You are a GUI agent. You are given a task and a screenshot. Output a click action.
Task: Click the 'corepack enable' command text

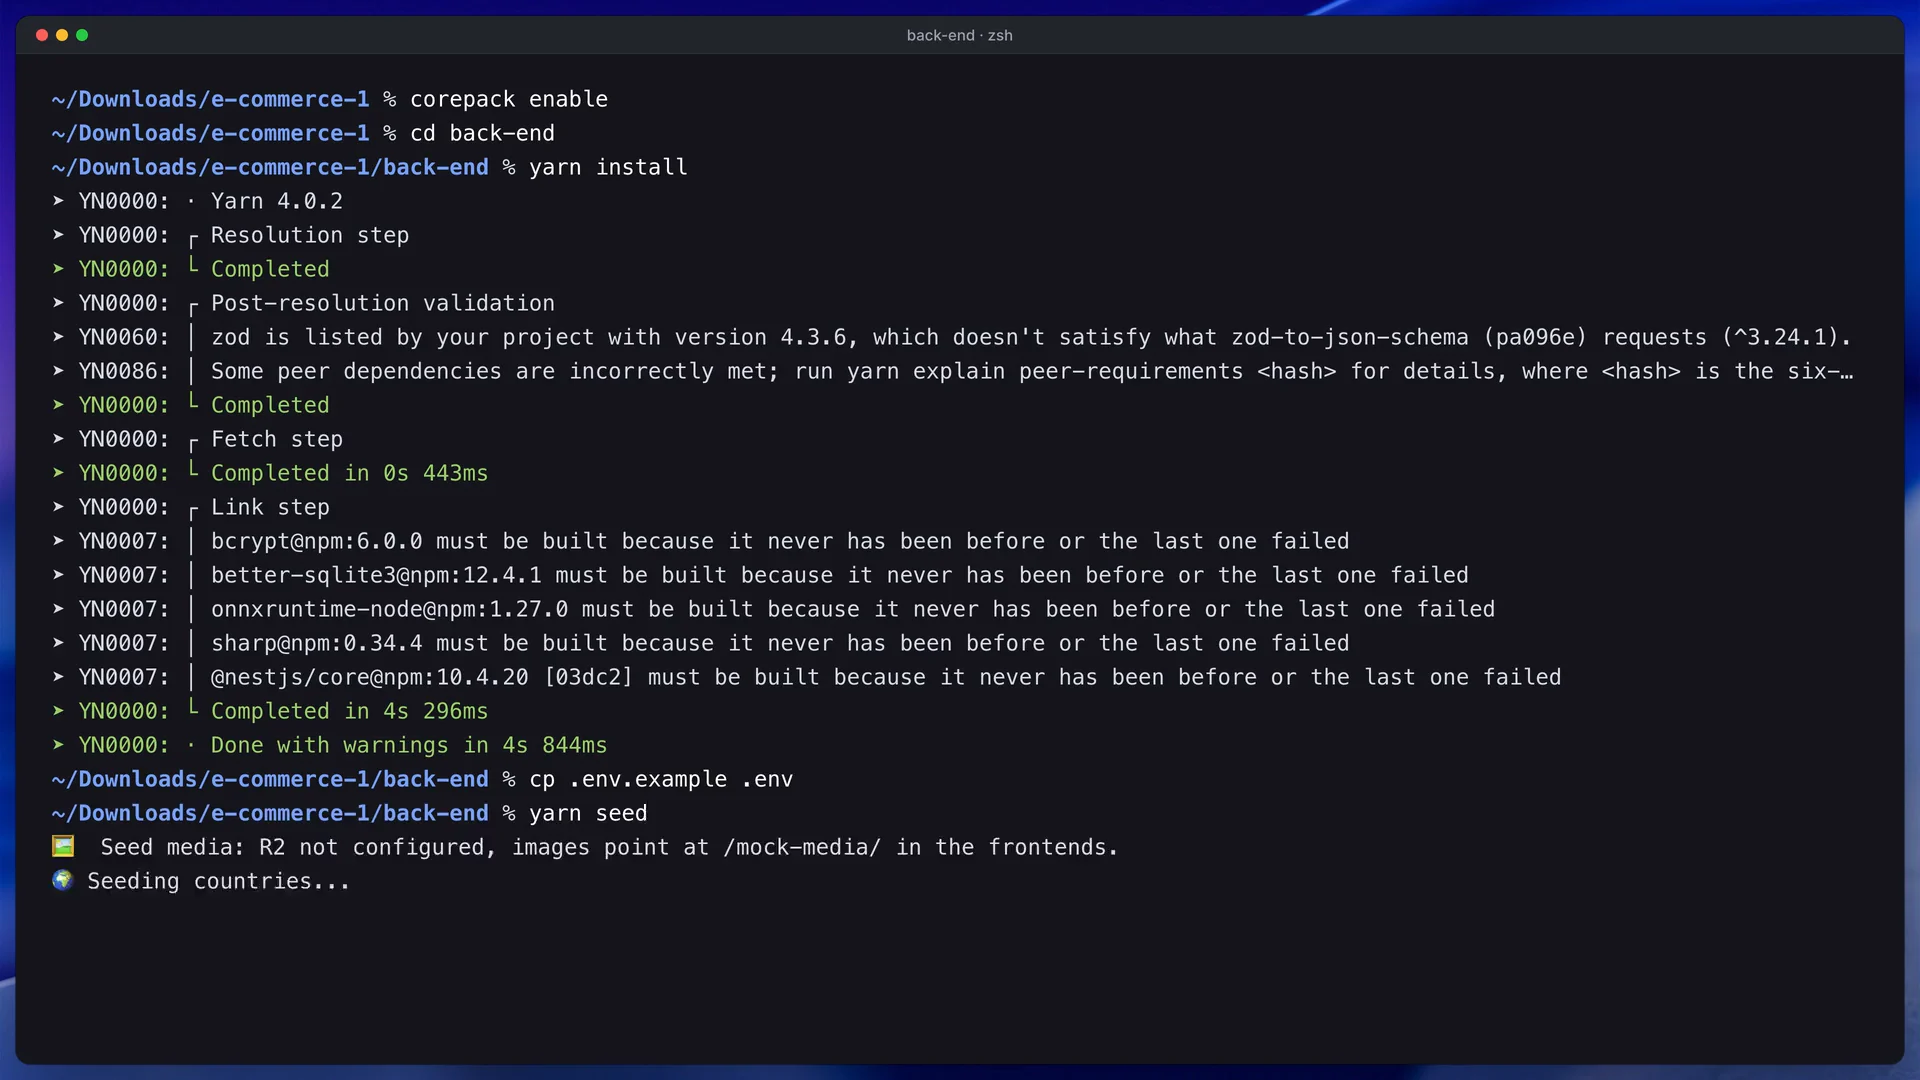[509, 99]
